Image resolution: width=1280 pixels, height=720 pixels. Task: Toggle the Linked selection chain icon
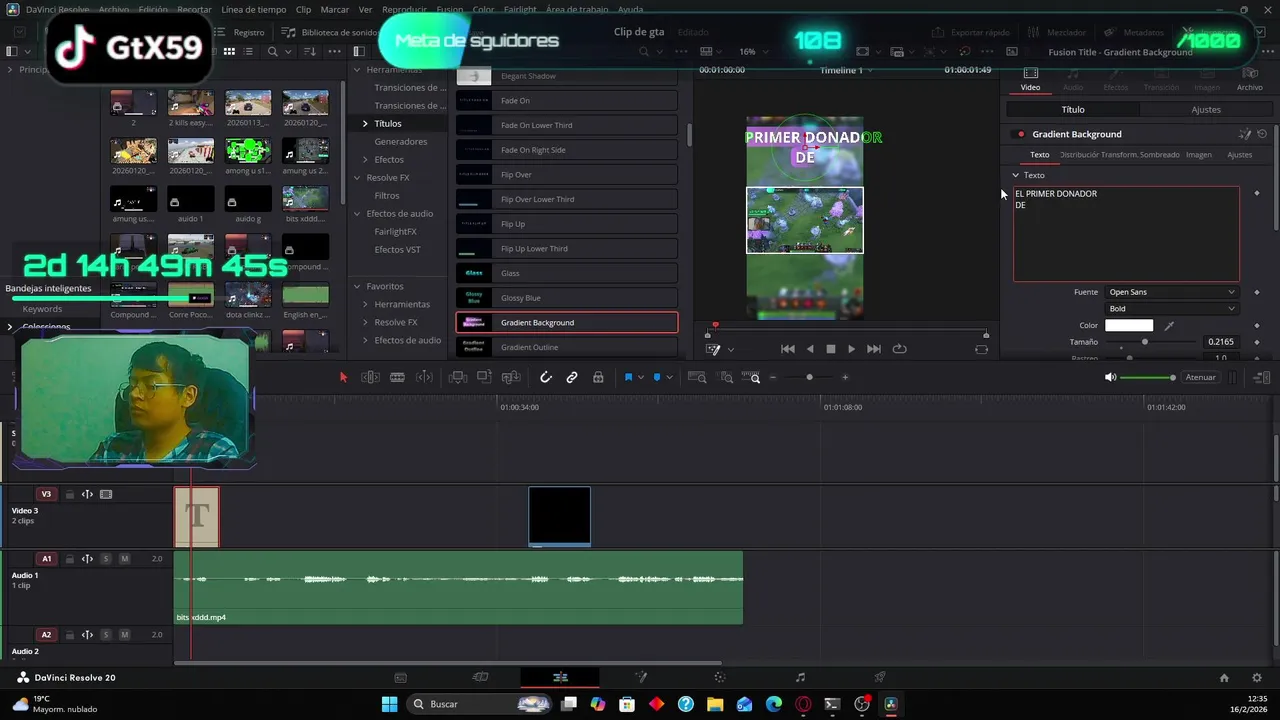pos(572,377)
